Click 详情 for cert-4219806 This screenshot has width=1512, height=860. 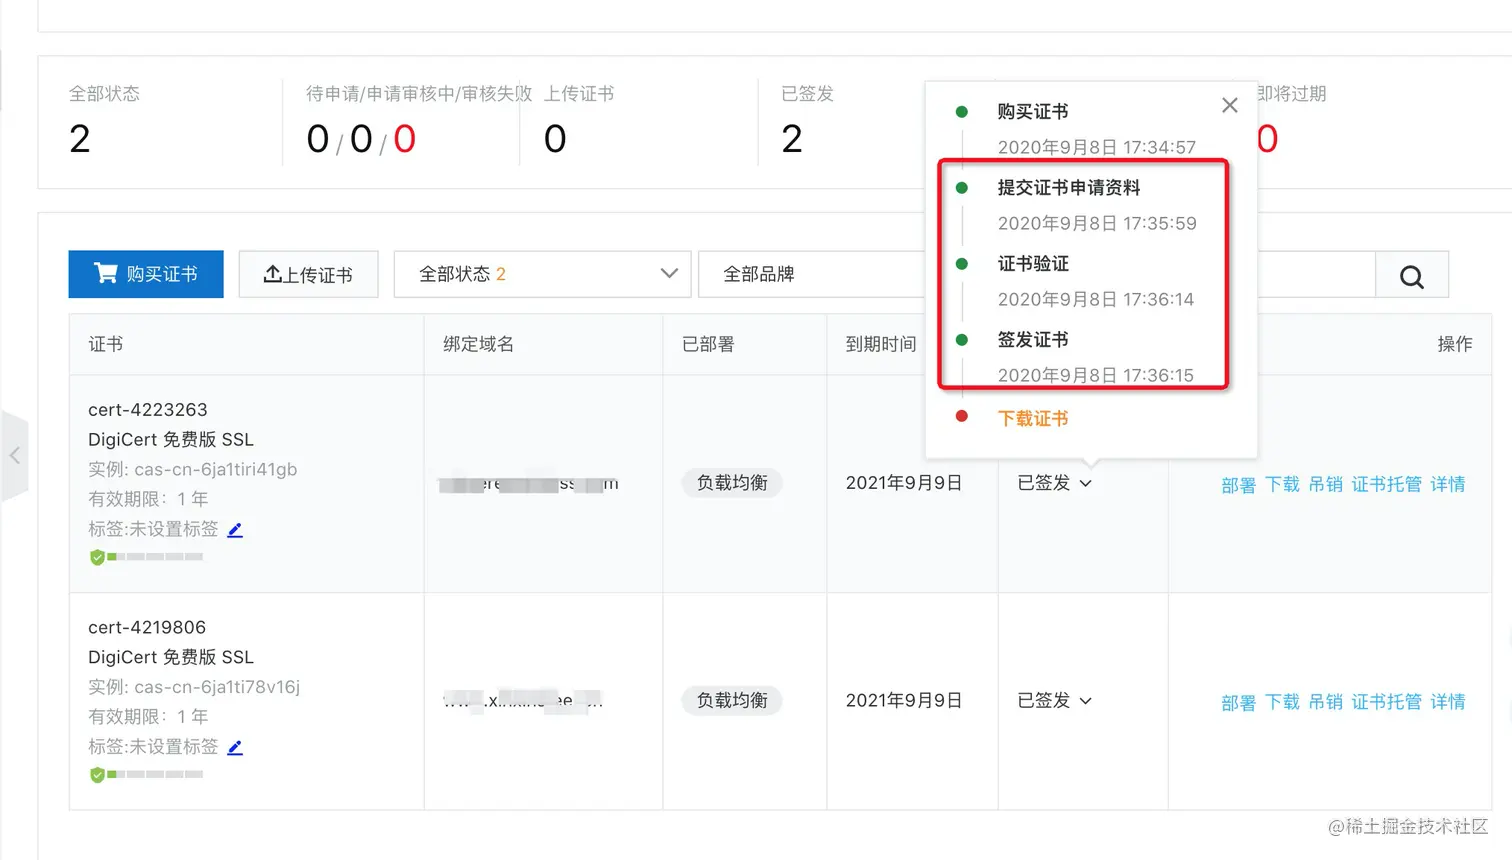1448,702
